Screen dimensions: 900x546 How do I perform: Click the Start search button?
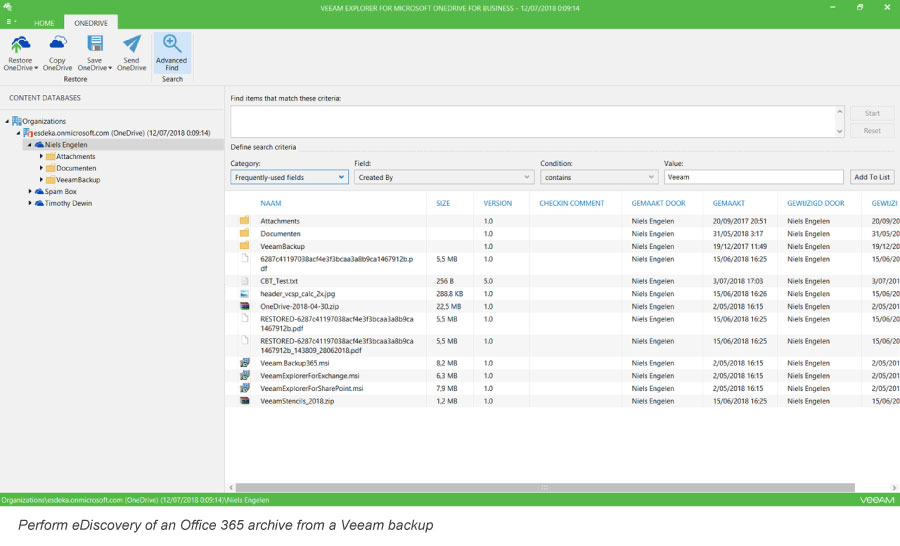pos(872,114)
